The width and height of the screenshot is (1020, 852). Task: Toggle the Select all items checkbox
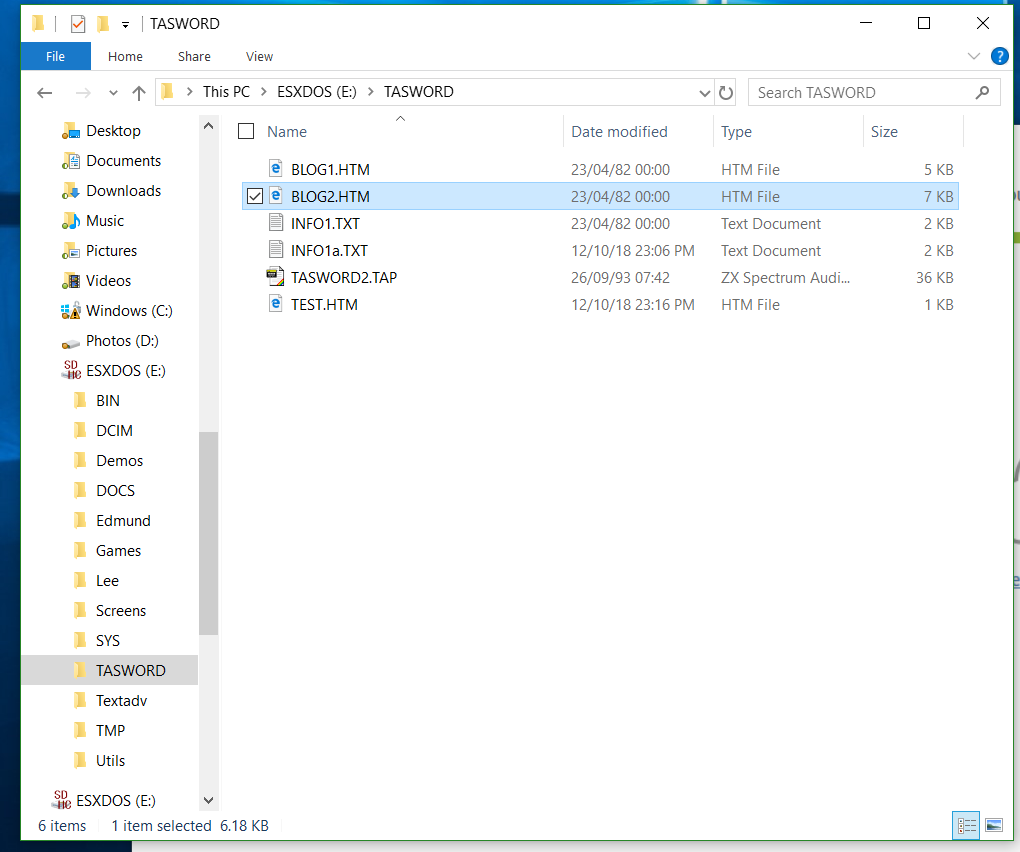click(x=246, y=131)
